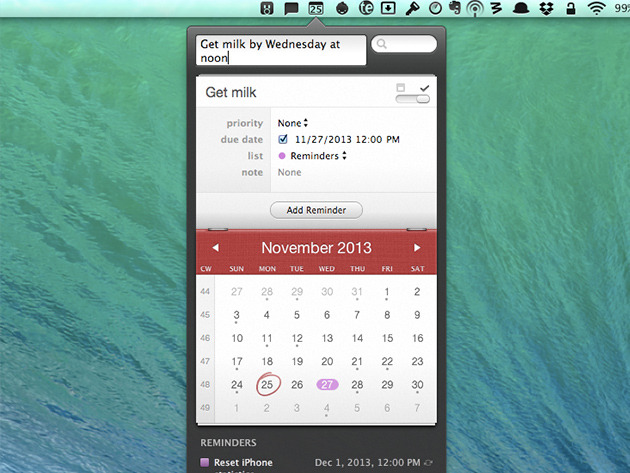Screen dimensions: 630x473
Task: Click the Get milk reminder title
Action: tap(231, 92)
